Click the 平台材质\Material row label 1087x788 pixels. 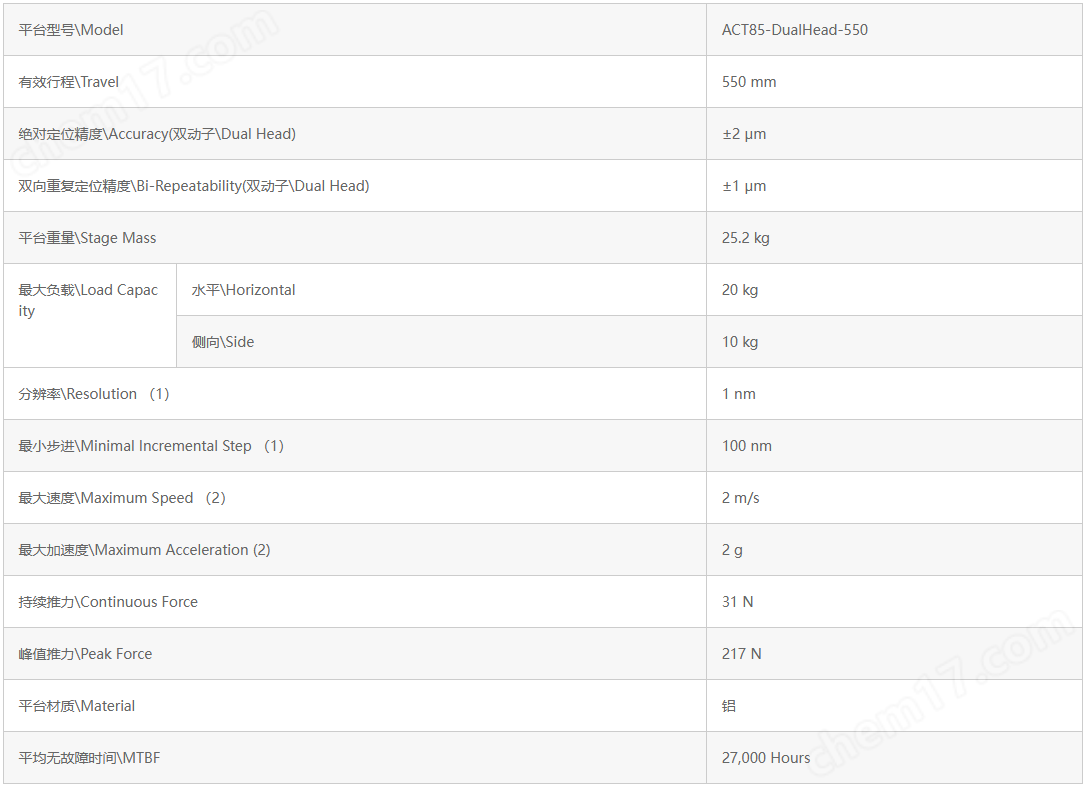point(355,706)
